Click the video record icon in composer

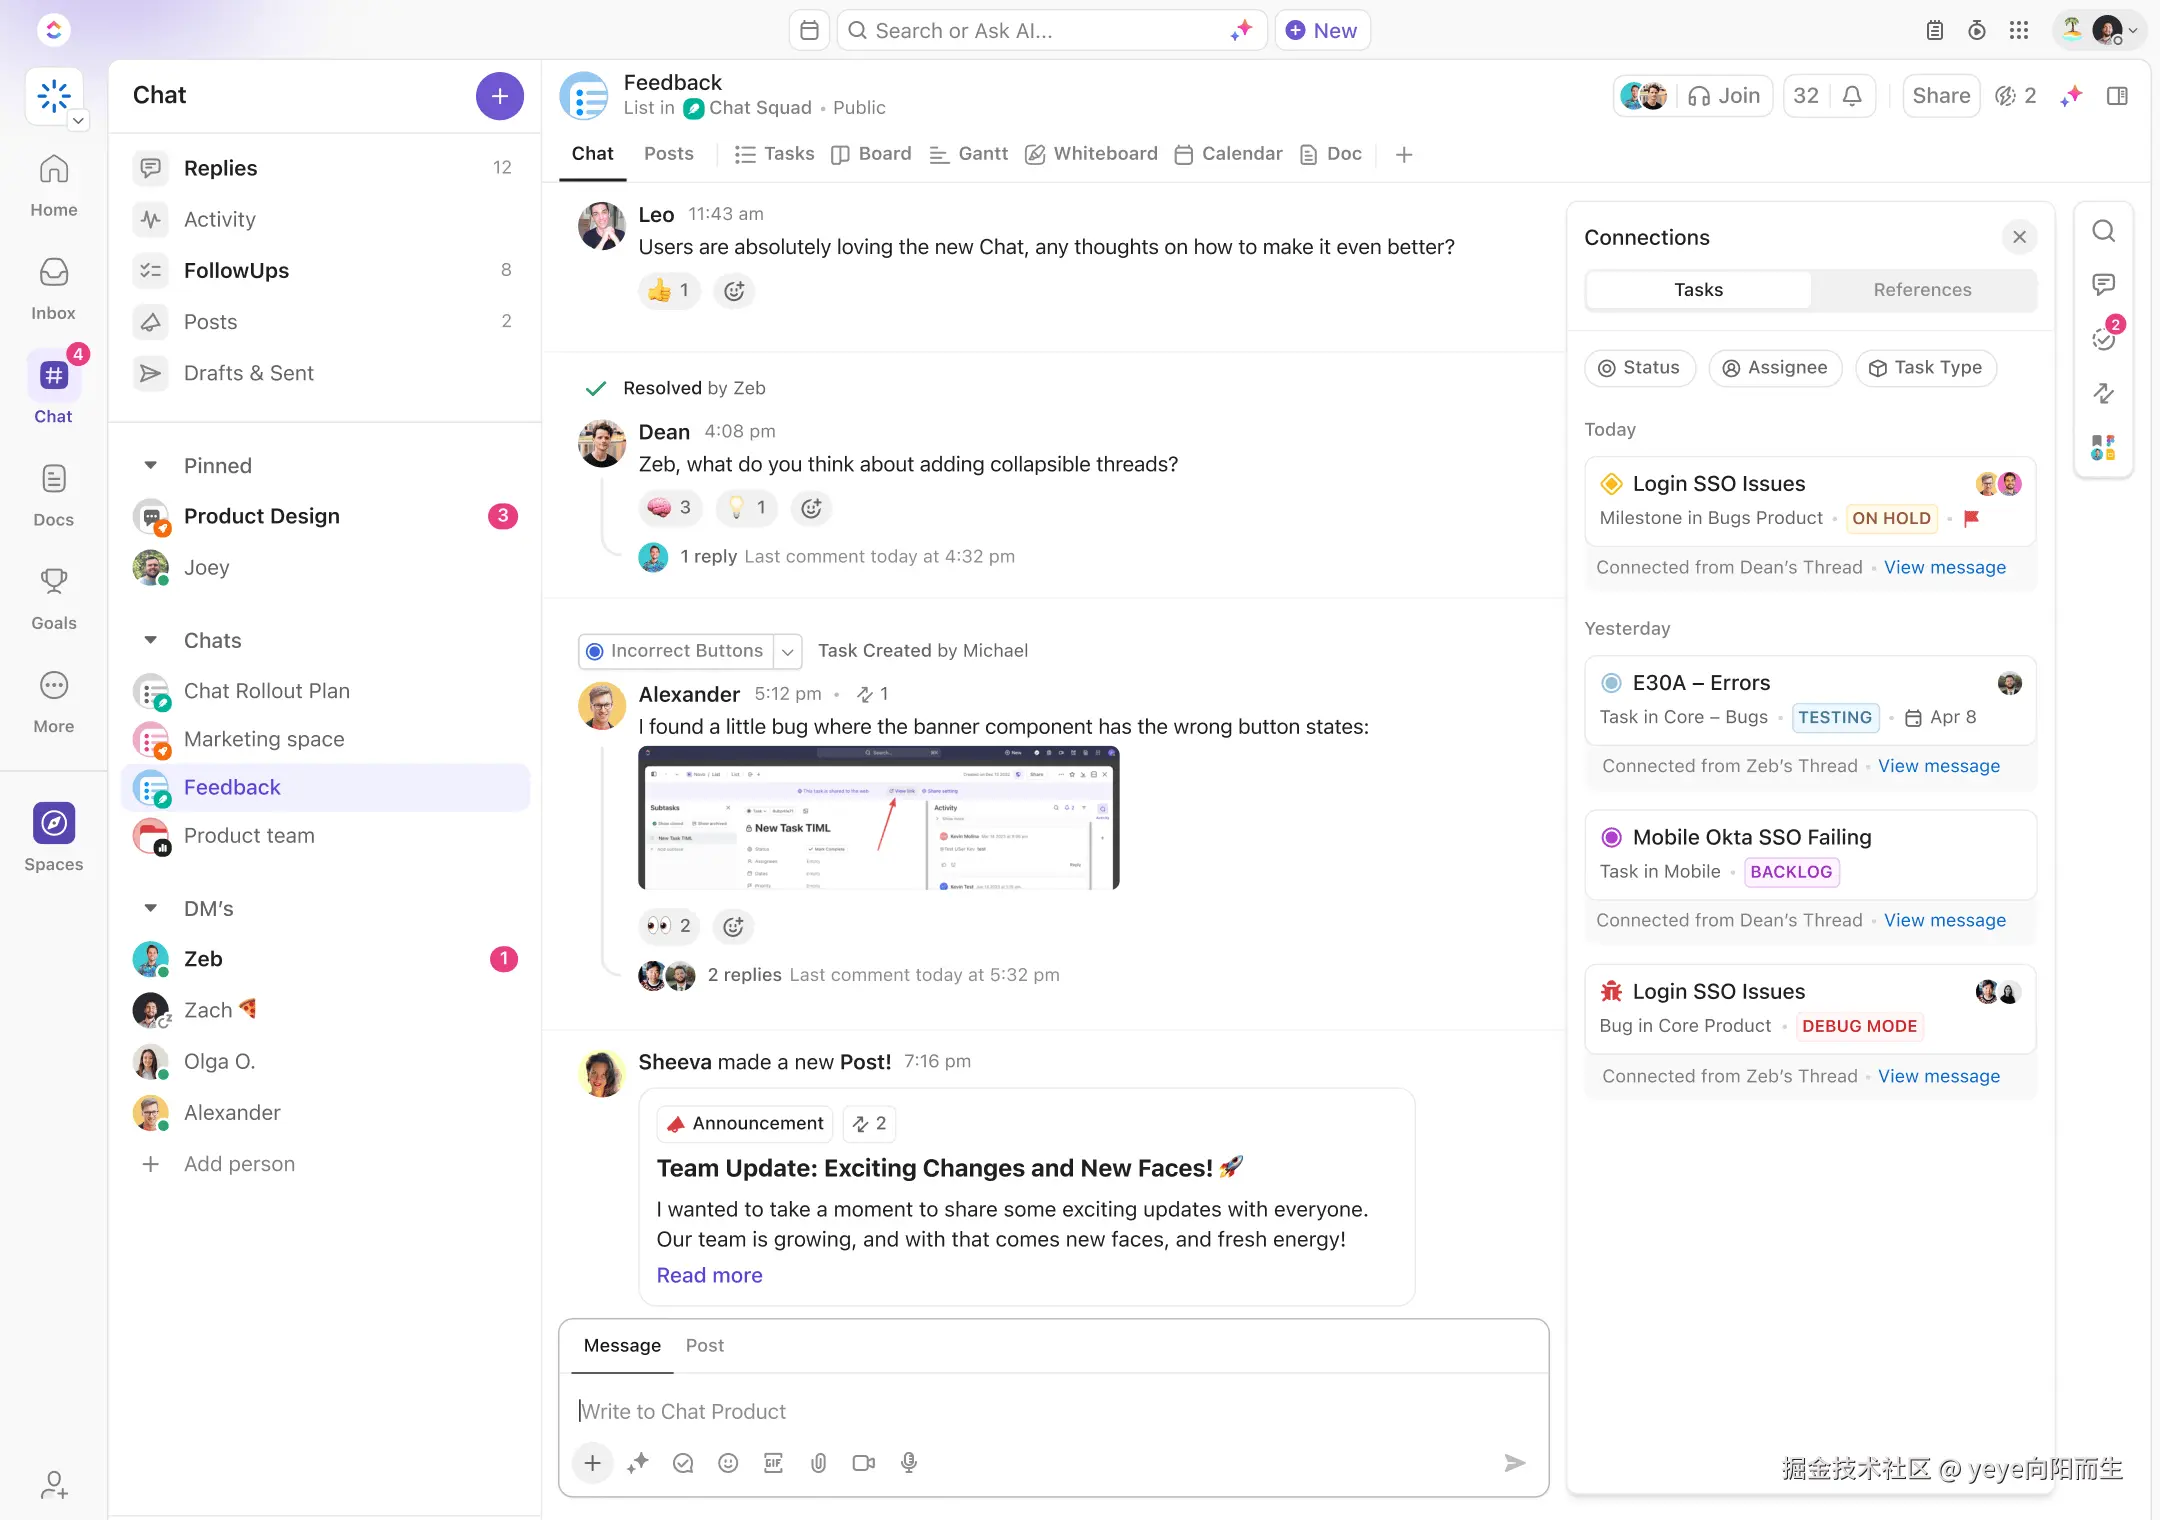[863, 1463]
